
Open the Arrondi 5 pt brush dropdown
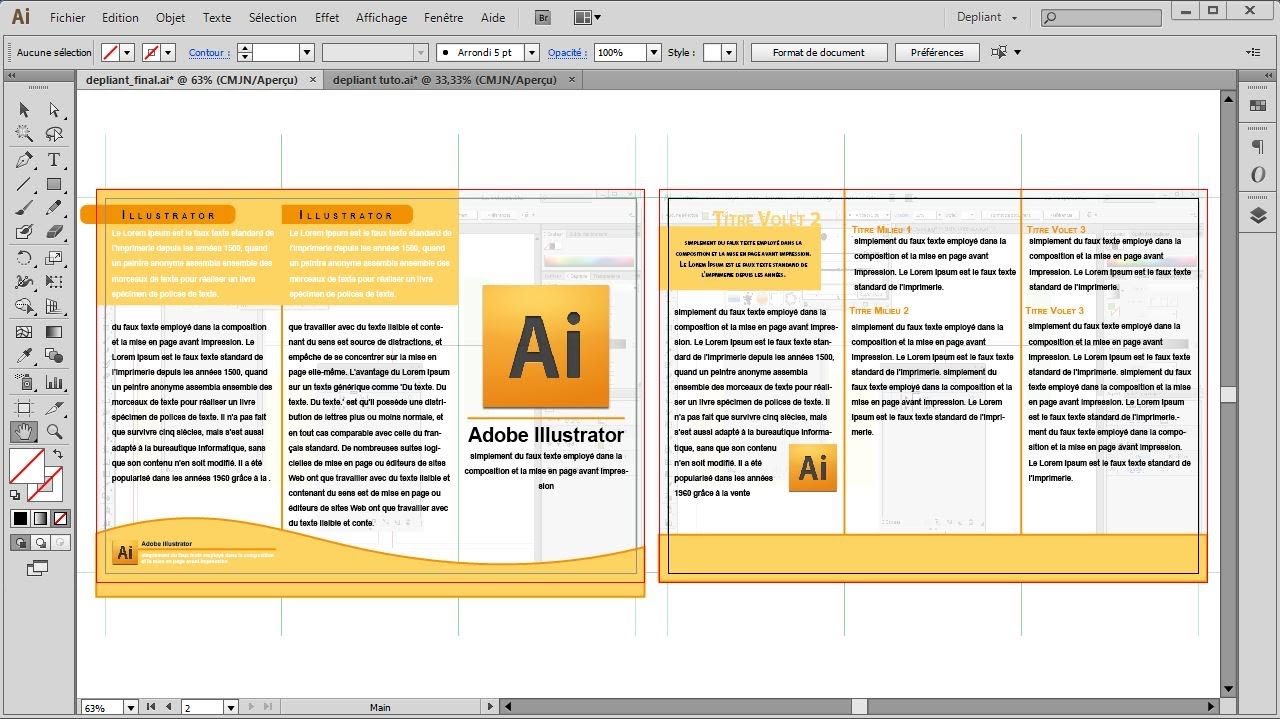pyautogui.click(x=531, y=52)
